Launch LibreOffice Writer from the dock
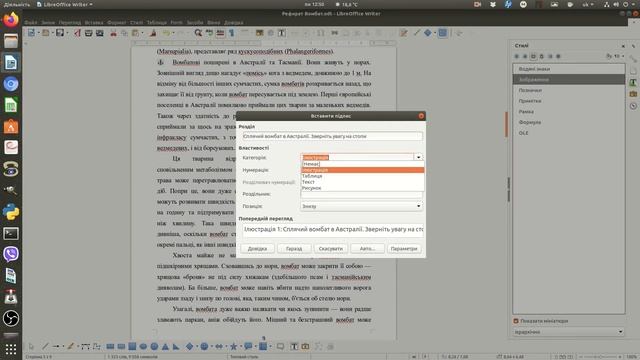Image resolution: width=640 pixels, height=360 pixels. point(11,62)
